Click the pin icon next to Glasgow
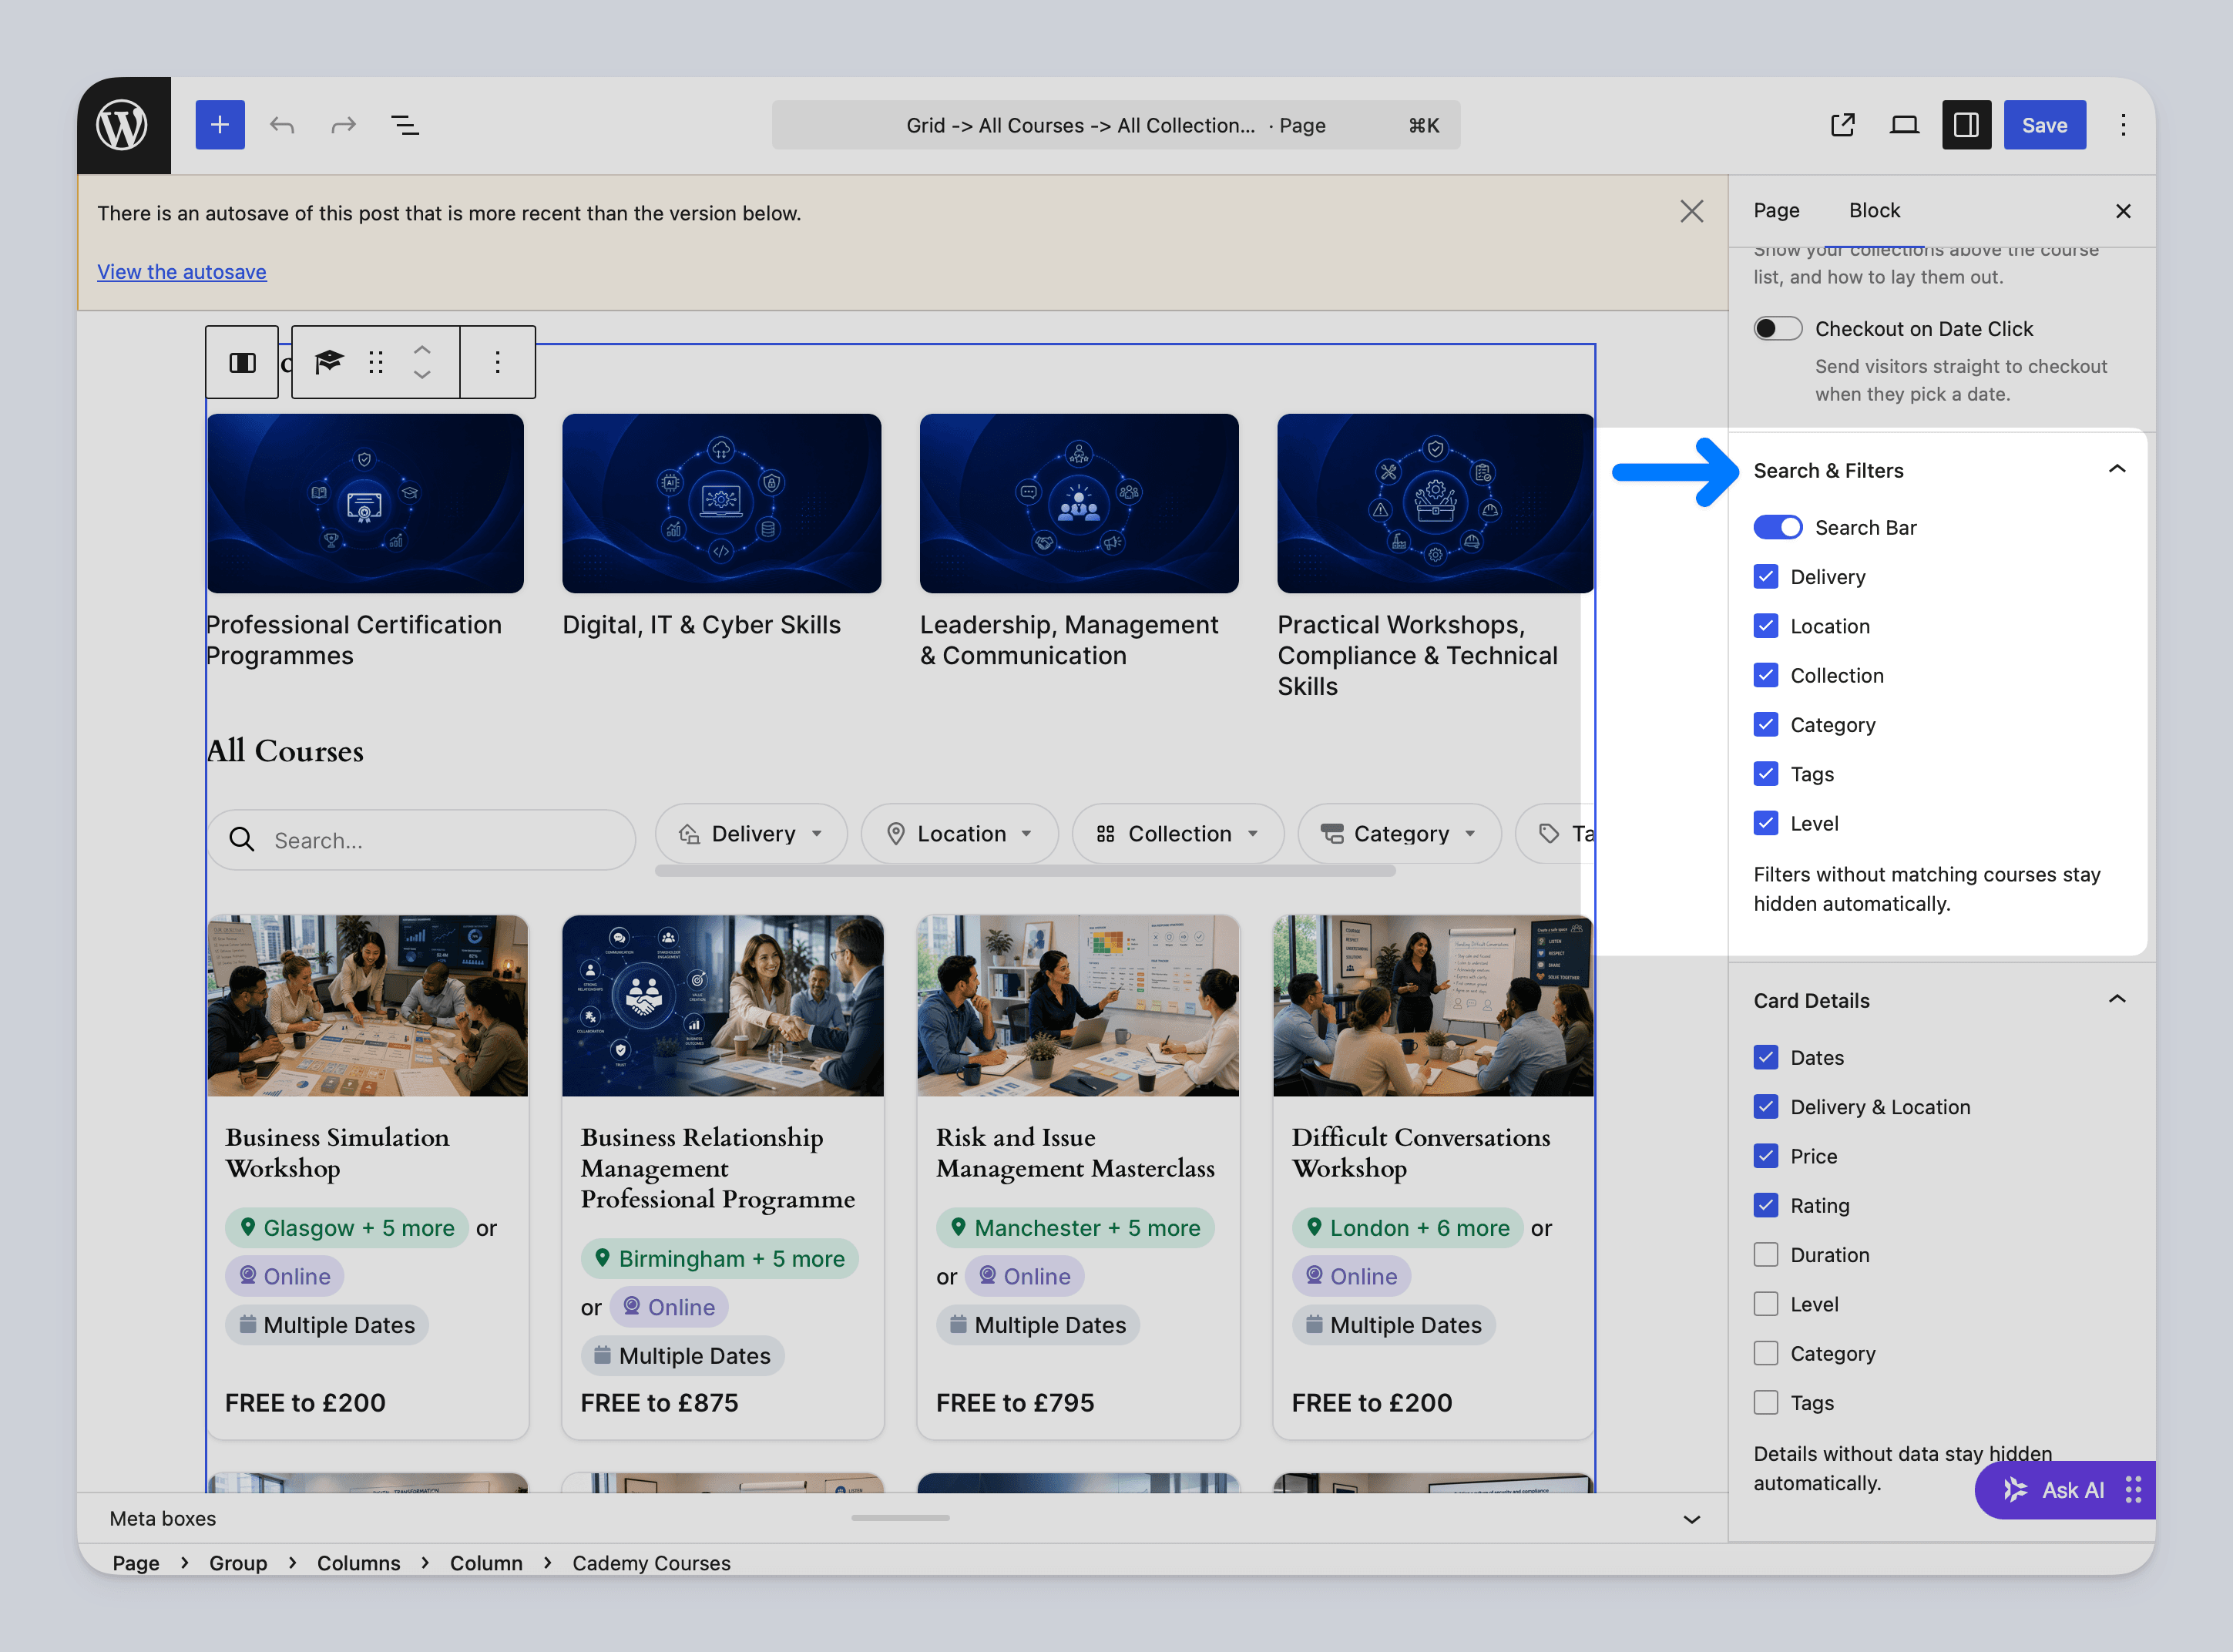Screen dimensions: 2233x1652 (x=247, y=1227)
